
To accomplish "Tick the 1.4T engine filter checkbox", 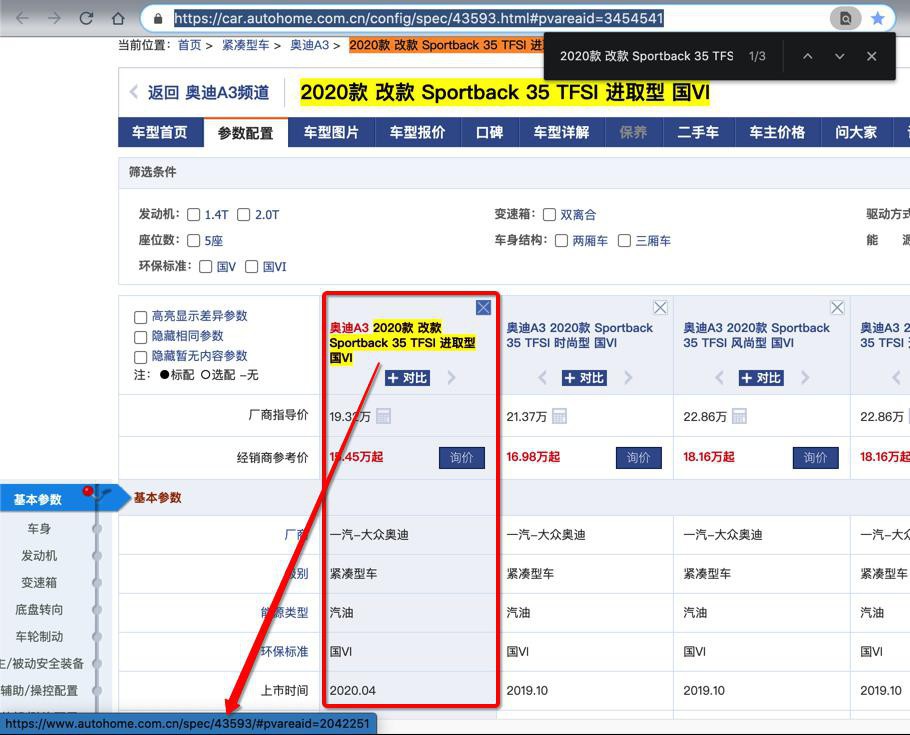I will click(194, 215).
